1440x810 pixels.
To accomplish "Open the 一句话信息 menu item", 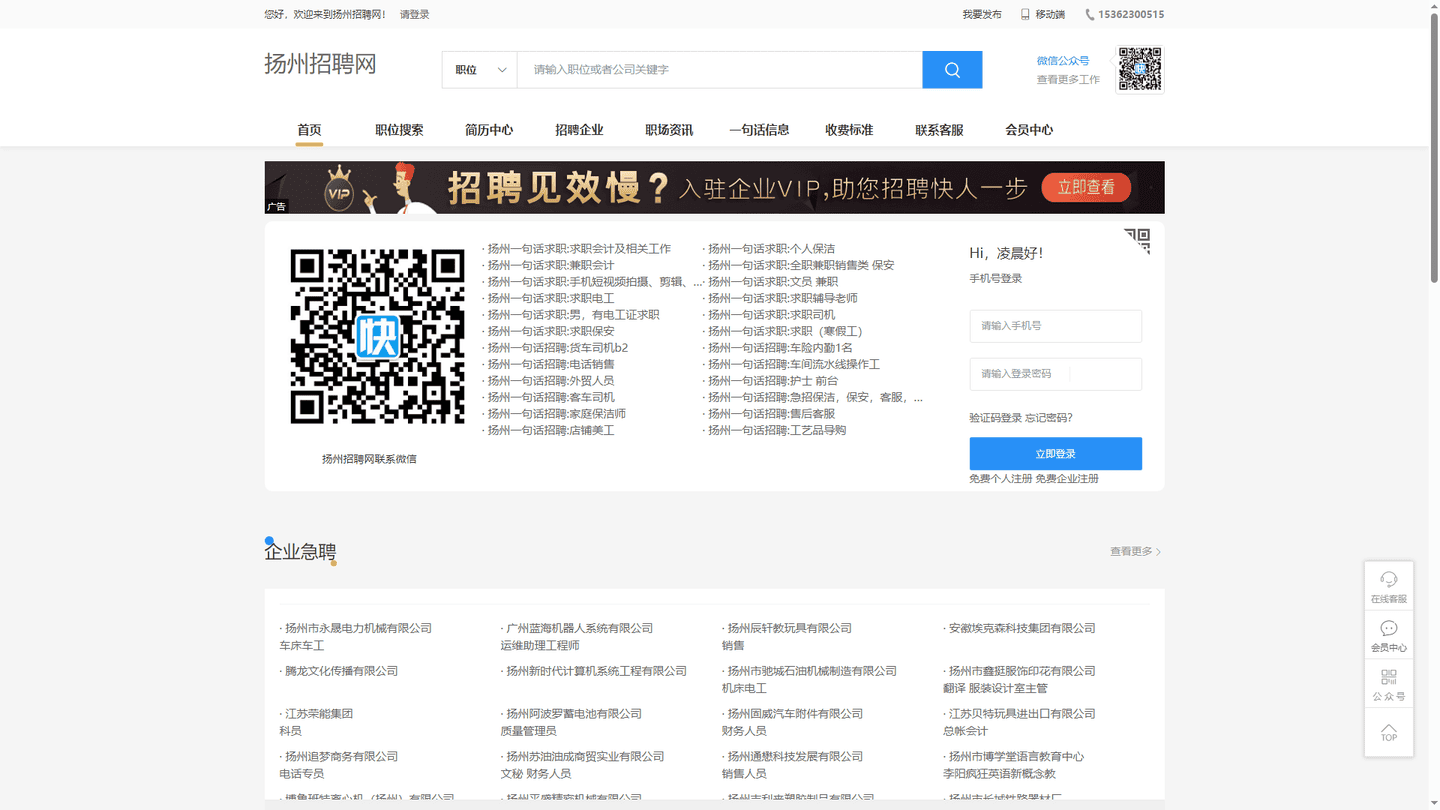I will pyautogui.click(x=759, y=130).
